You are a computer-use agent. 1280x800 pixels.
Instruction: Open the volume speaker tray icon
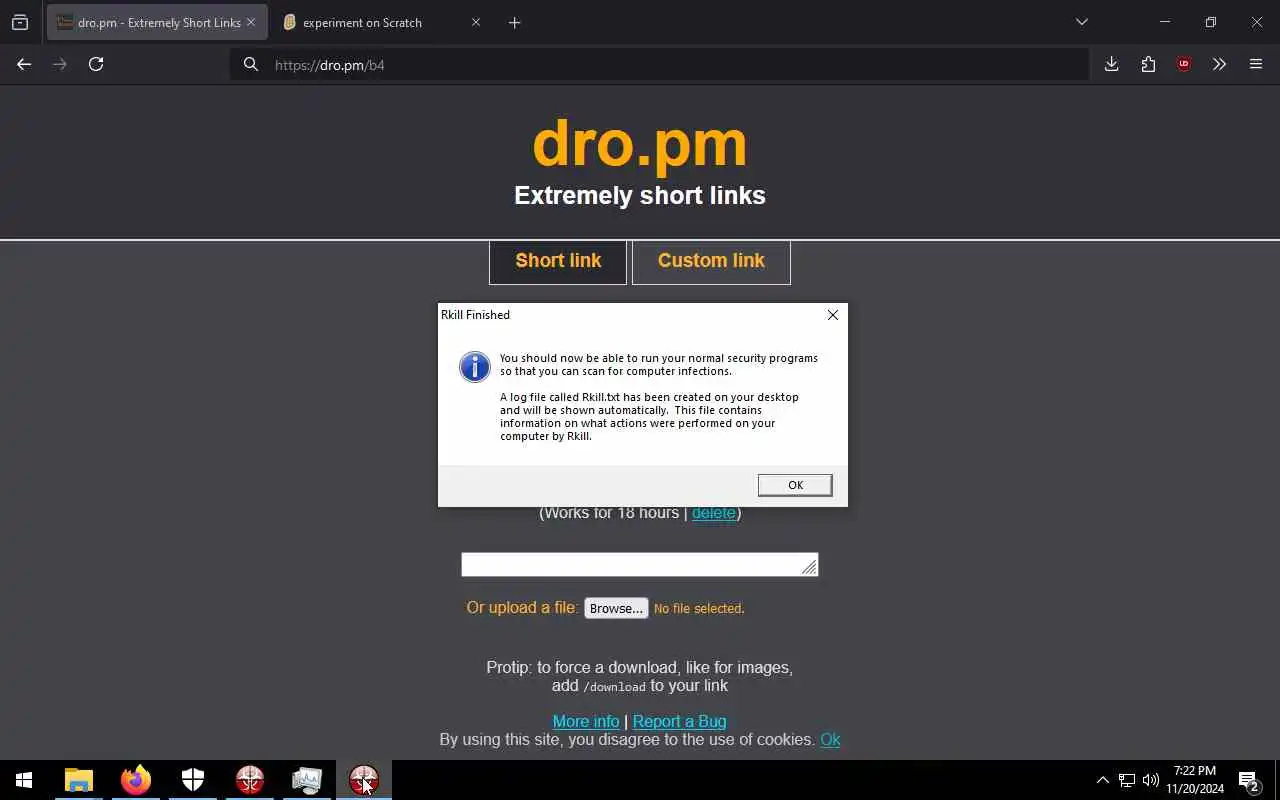(x=1151, y=780)
